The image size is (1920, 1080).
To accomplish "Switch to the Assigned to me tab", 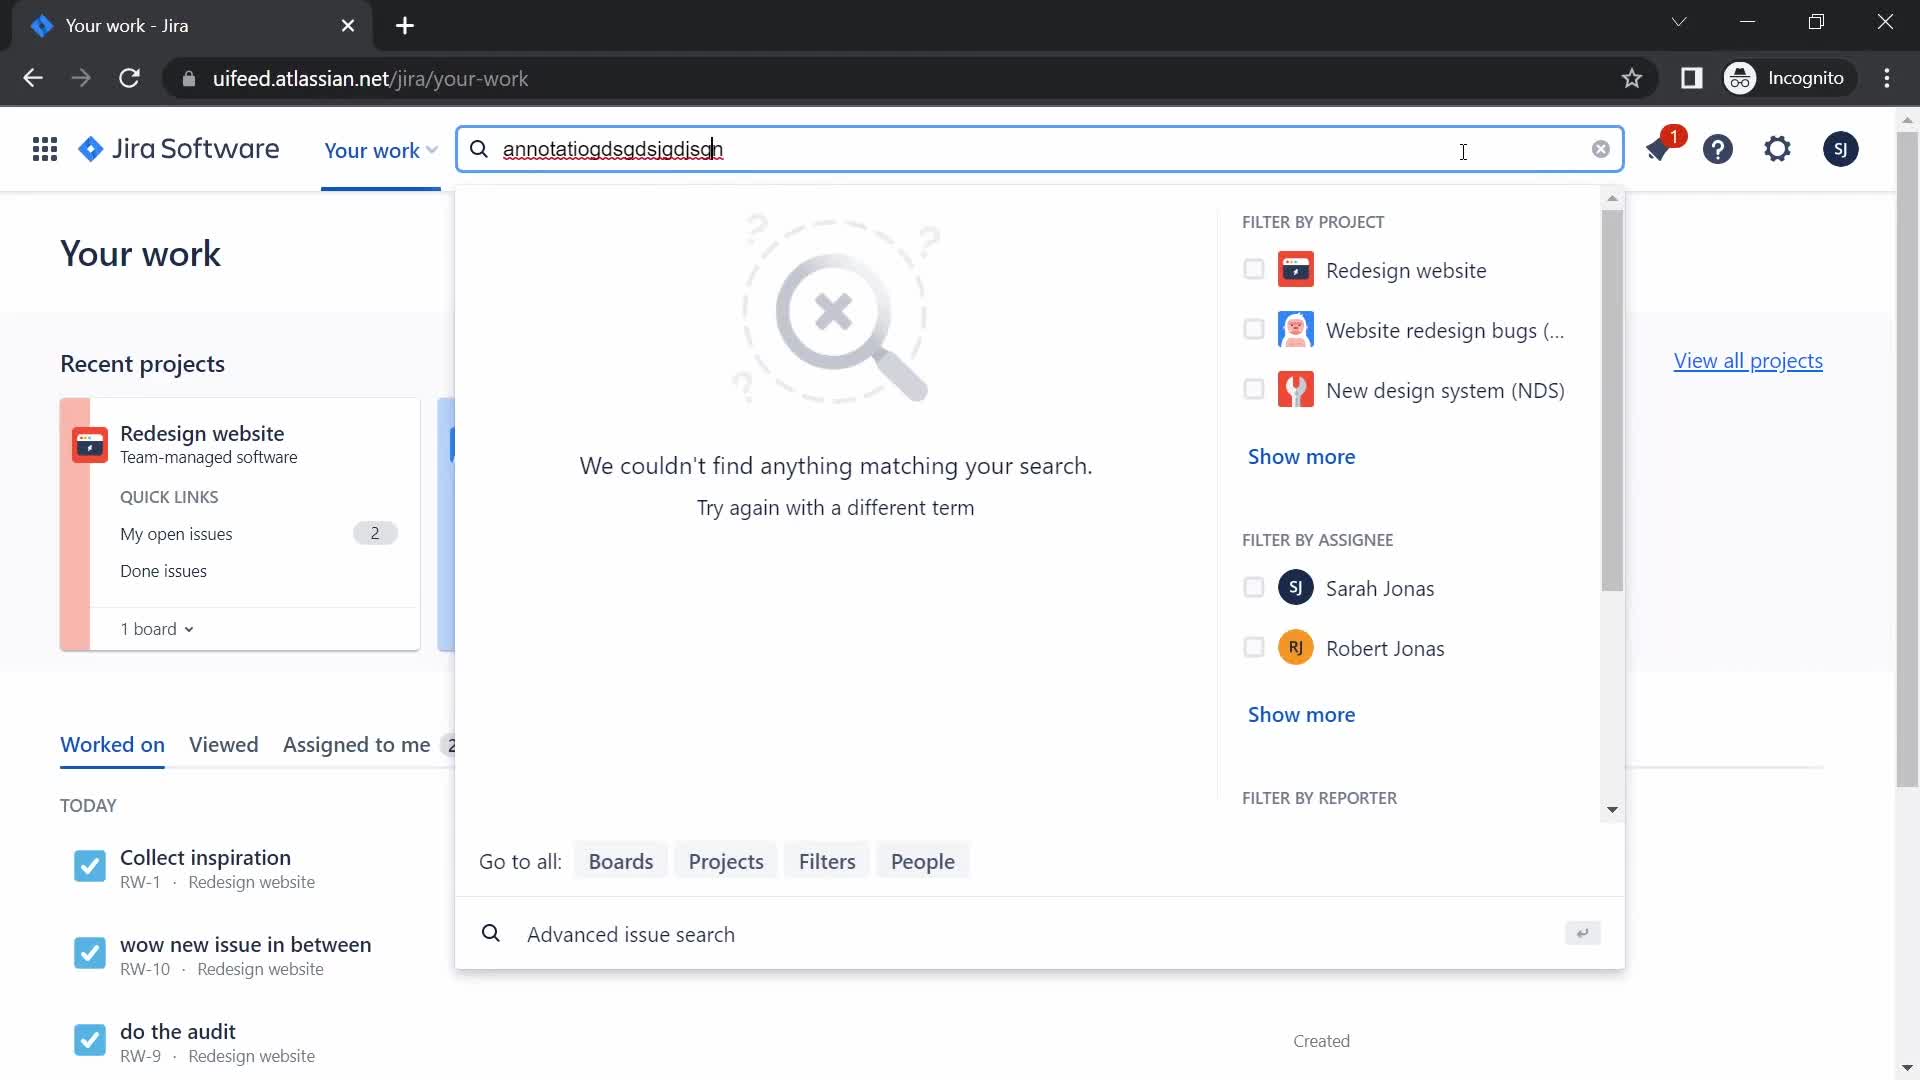I will tap(356, 744).
